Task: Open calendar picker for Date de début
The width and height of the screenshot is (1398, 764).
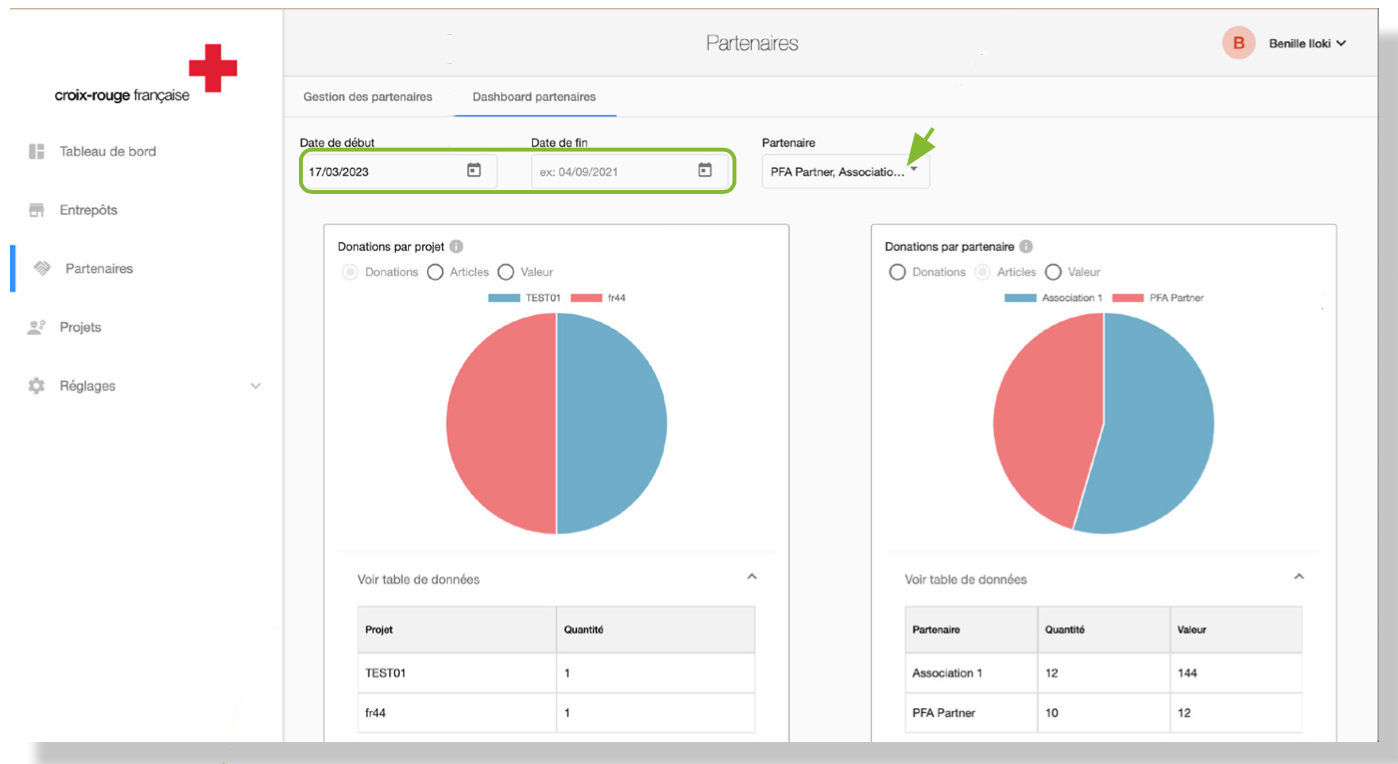Action: (474, 171)
